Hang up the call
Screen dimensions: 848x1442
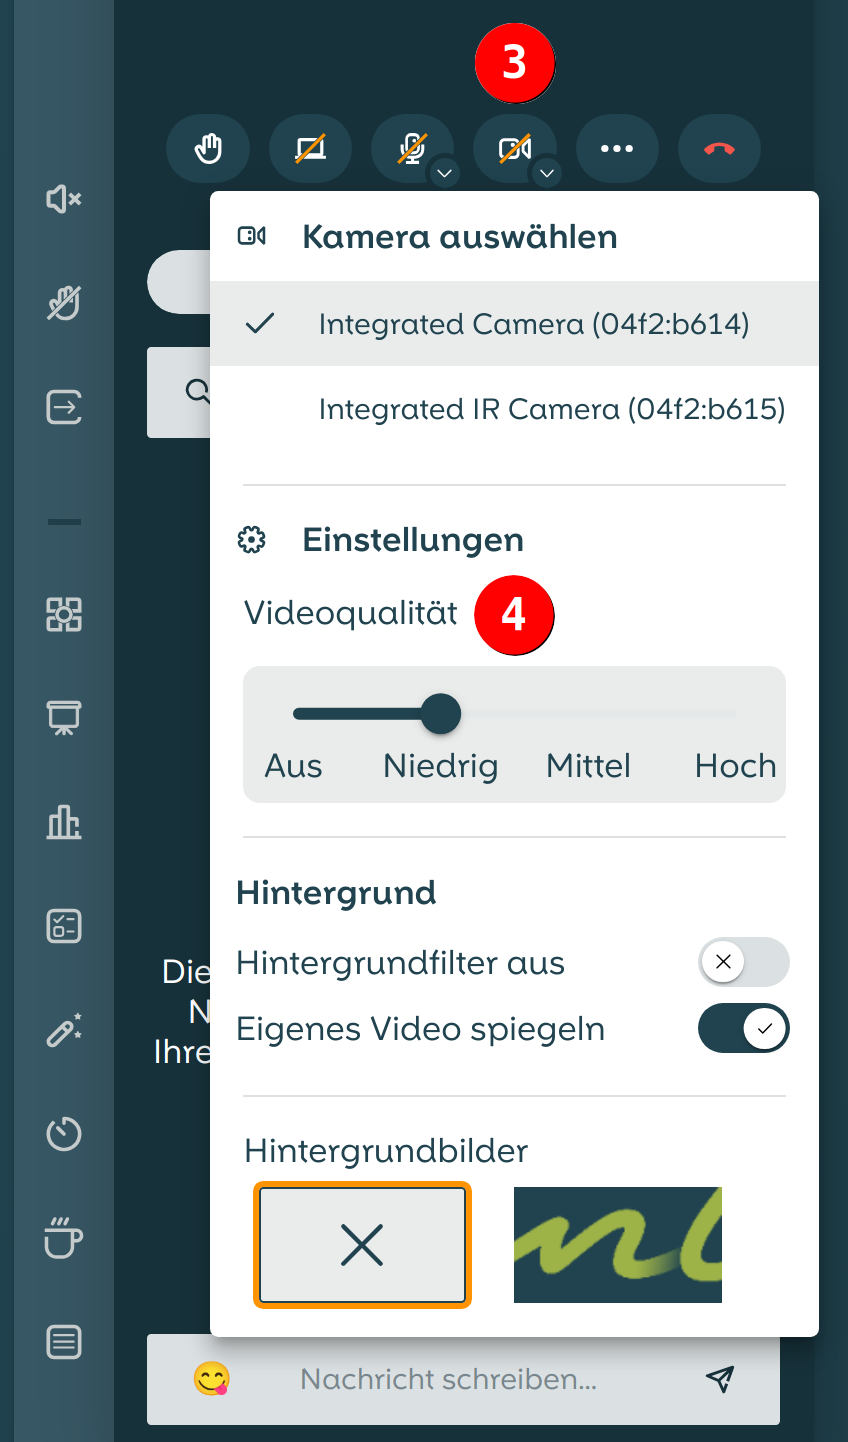click(719, 148)
